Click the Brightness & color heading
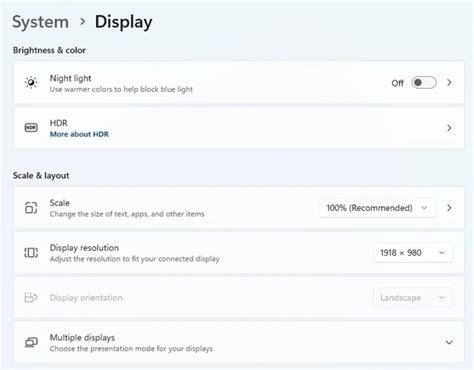This screenshot has width=474, height=370. [49, 50]
